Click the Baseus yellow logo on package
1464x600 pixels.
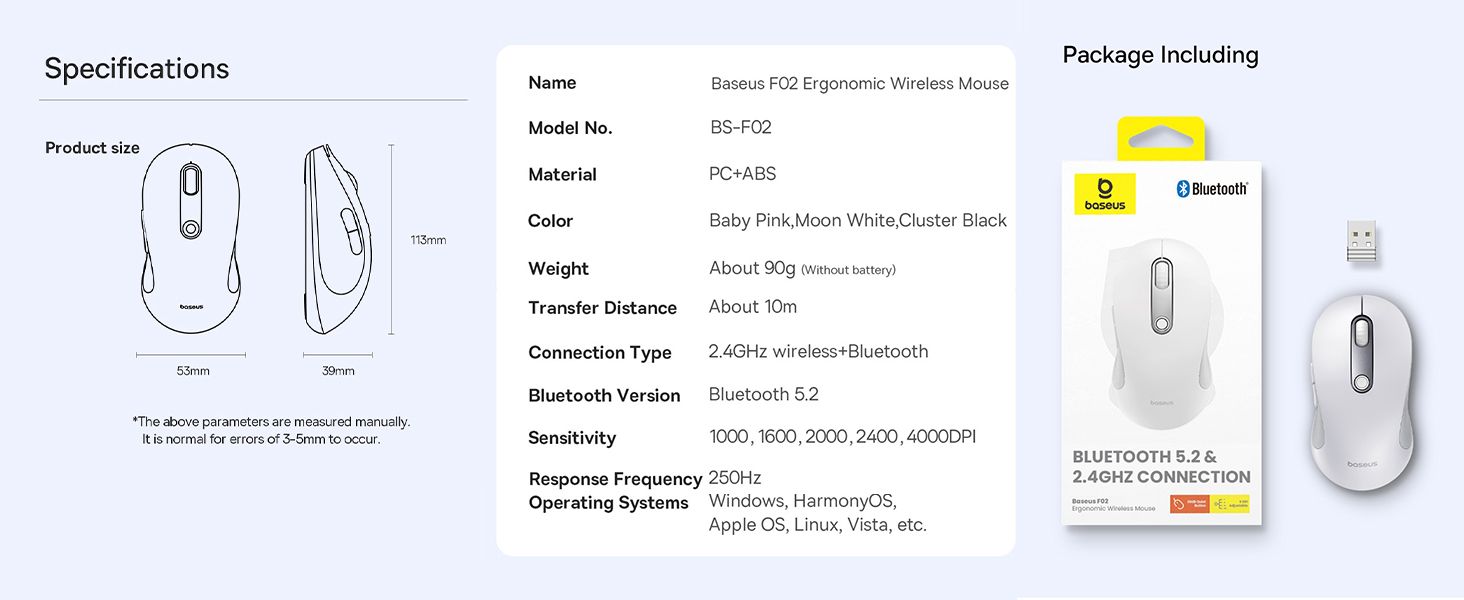click(1105, 193)
